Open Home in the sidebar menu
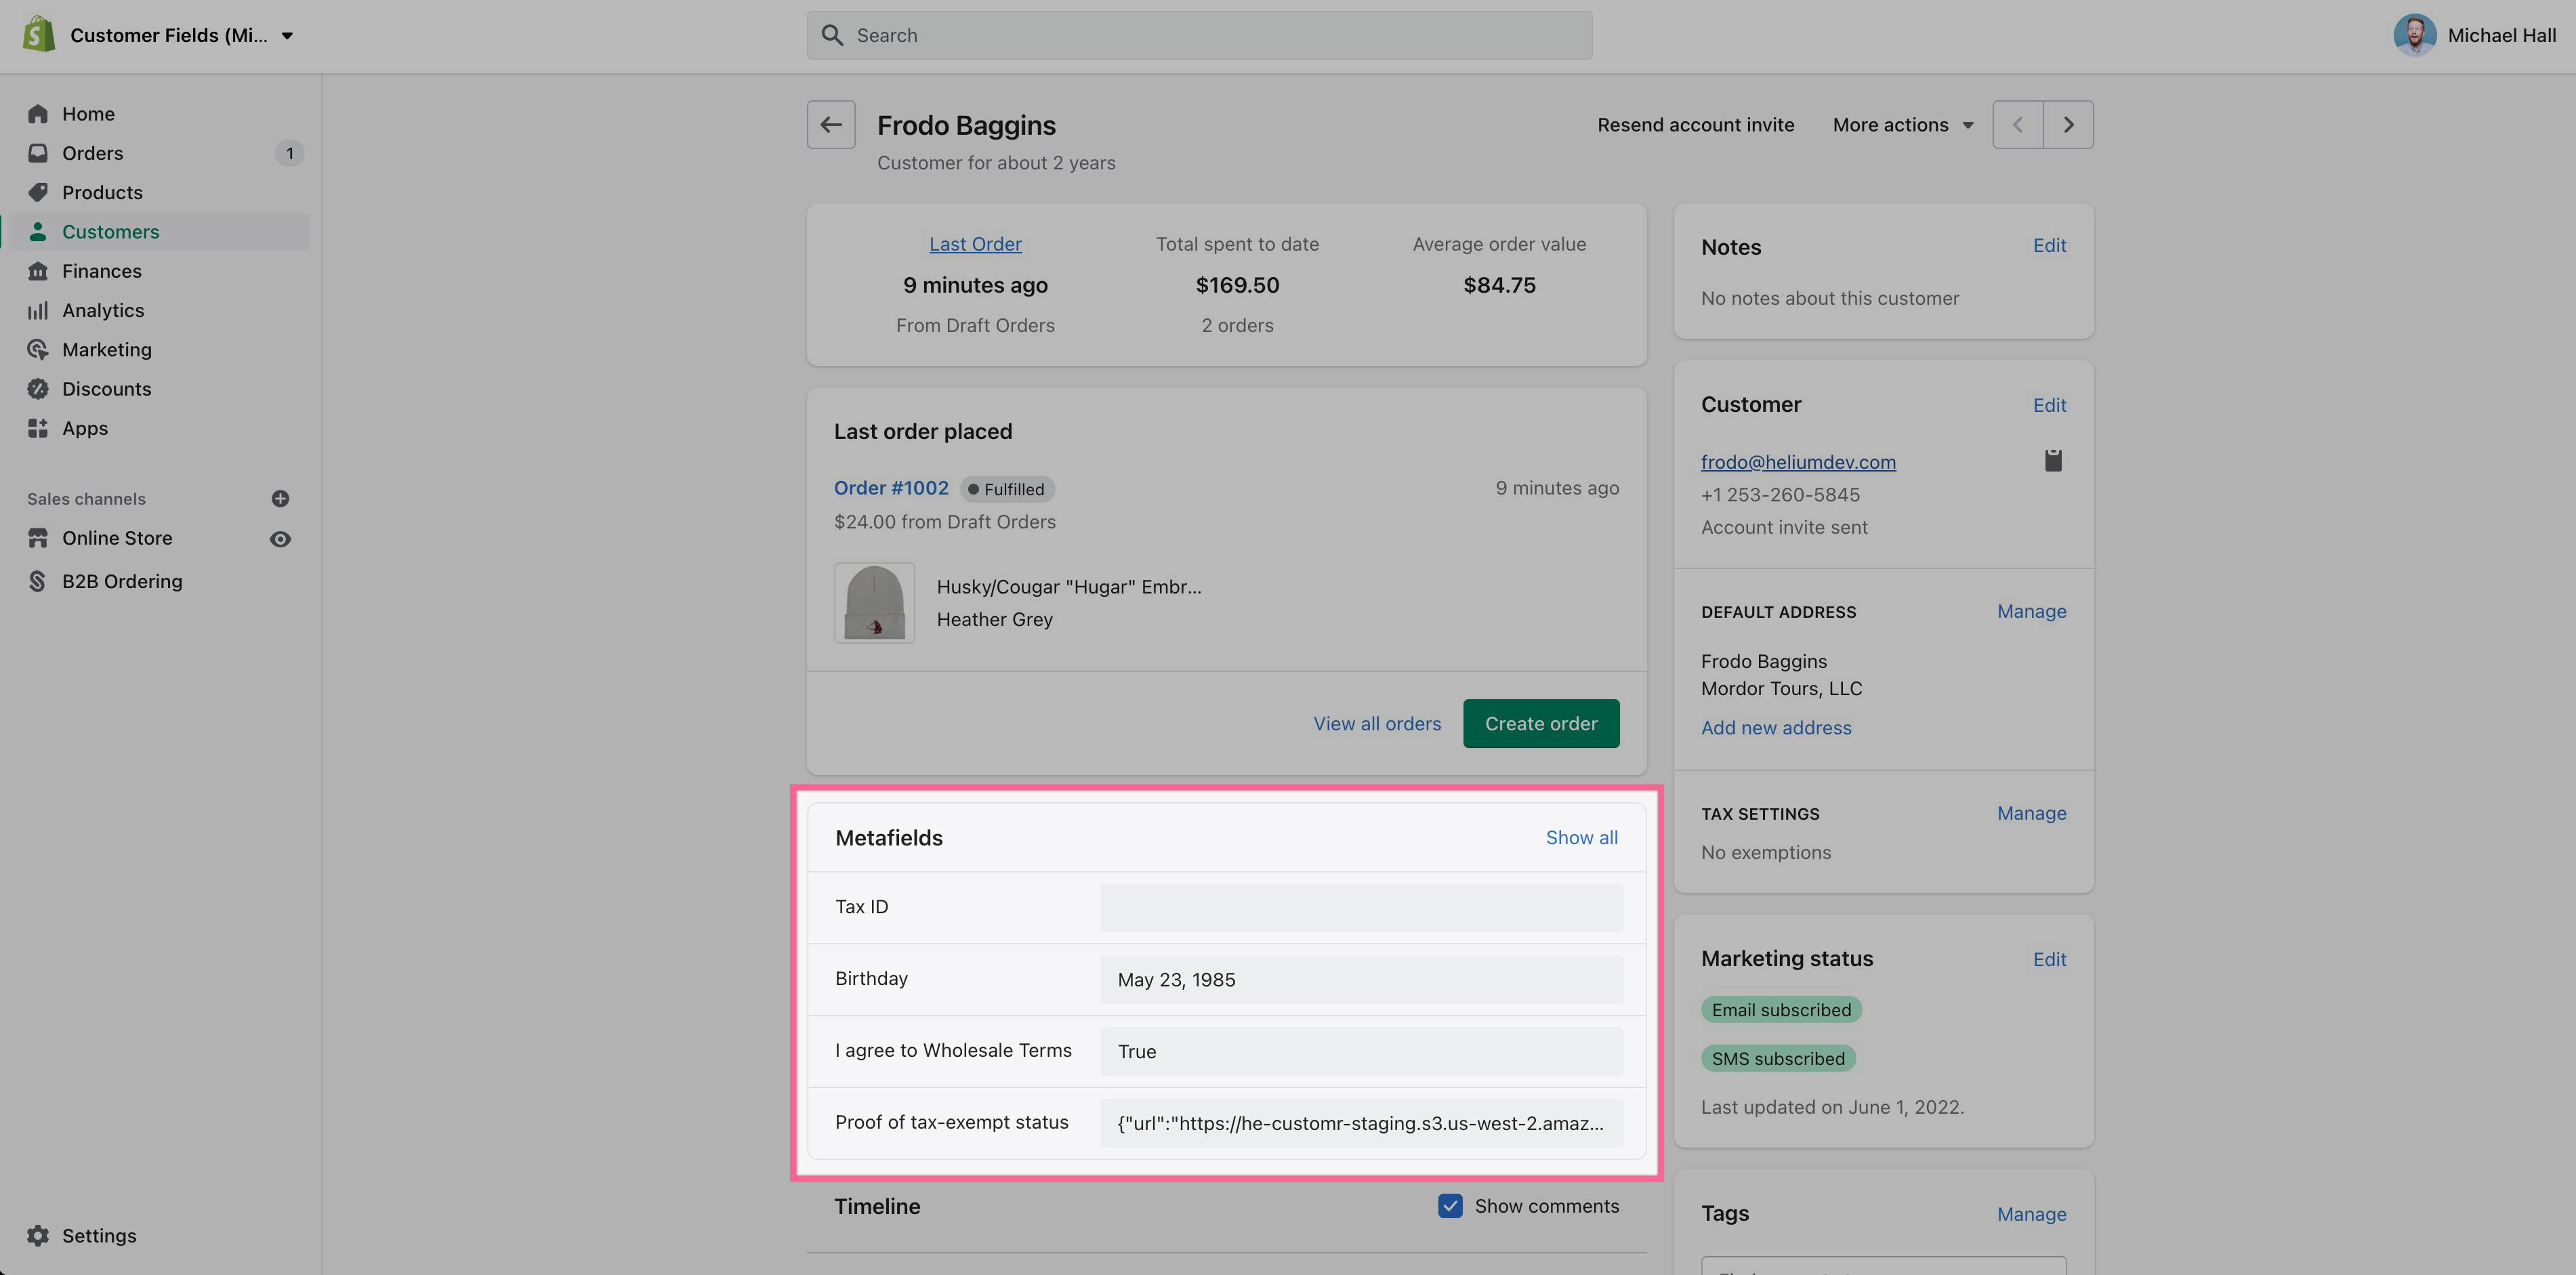The height and width of the screenshot is (1275, 2576). click(x=88, y=114)
